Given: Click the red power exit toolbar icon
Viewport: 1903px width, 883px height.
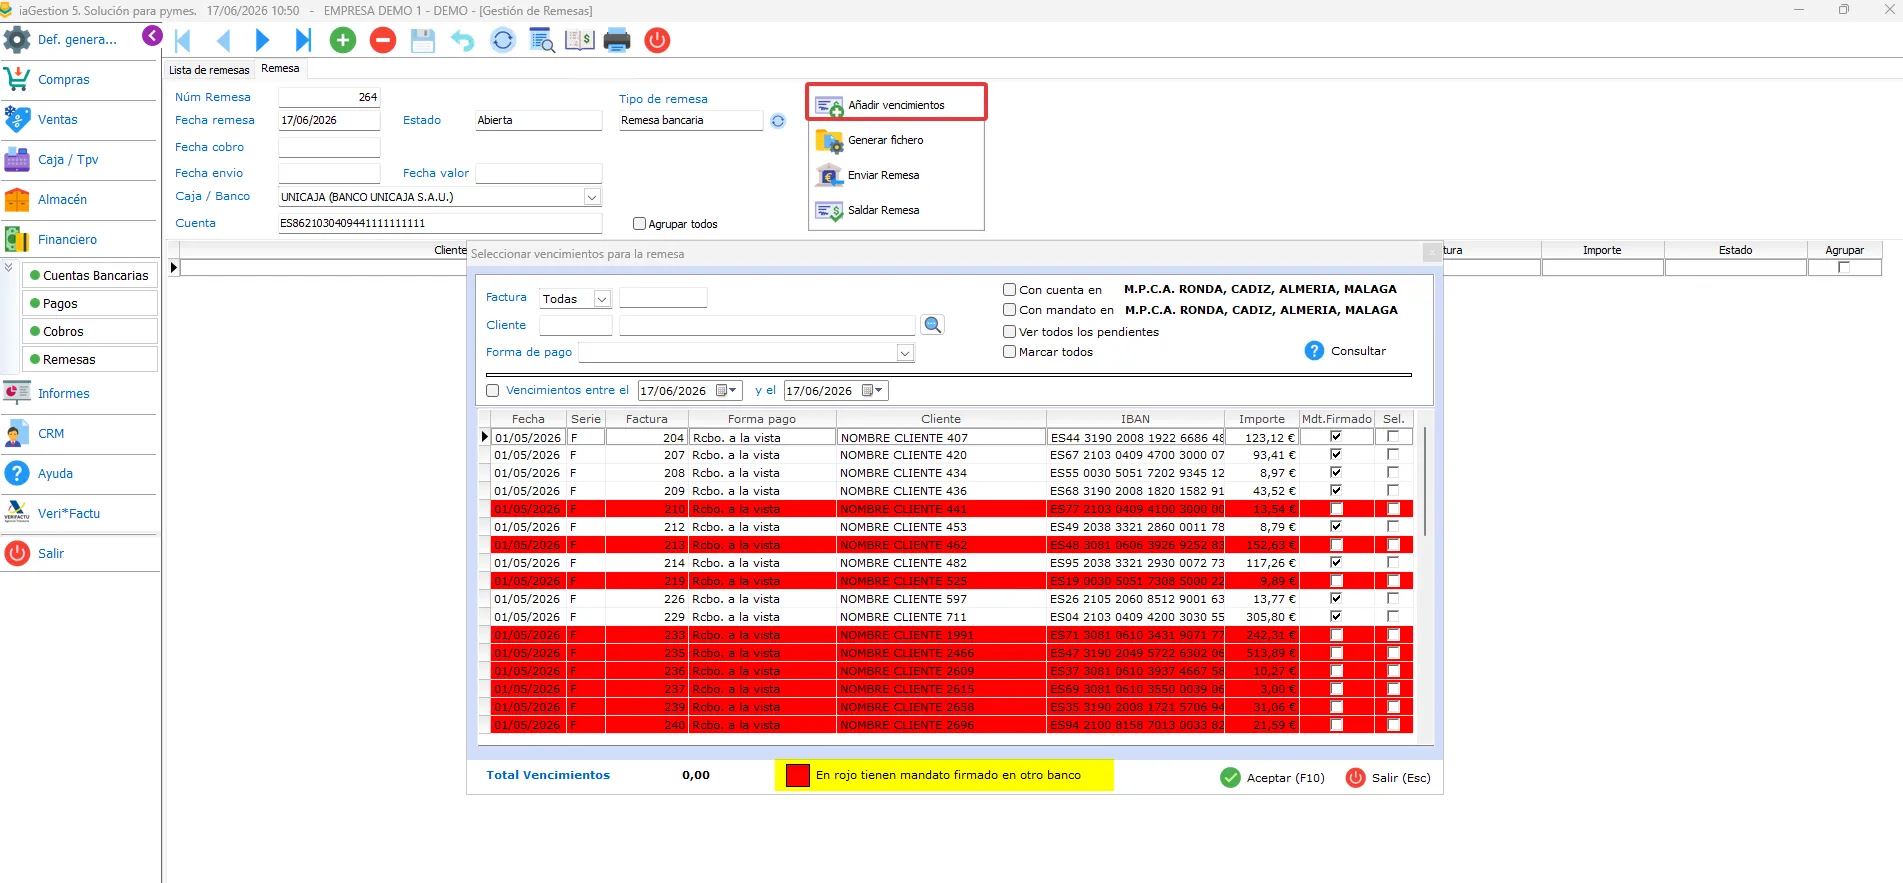Looking at the screenshot, I should coord(657,40).
